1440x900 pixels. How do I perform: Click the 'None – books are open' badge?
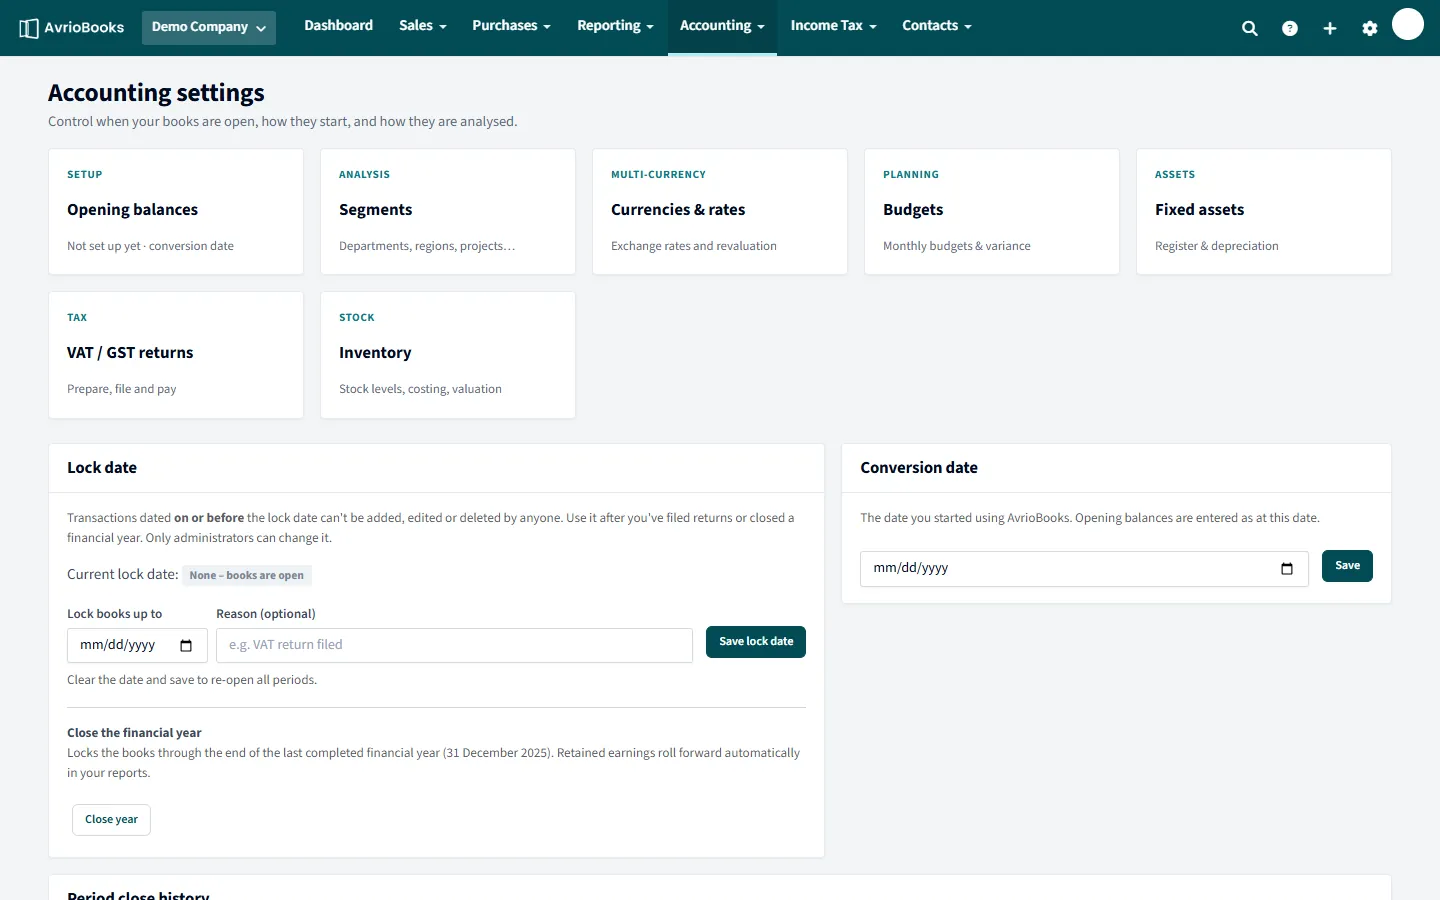(x=247, y=576)
